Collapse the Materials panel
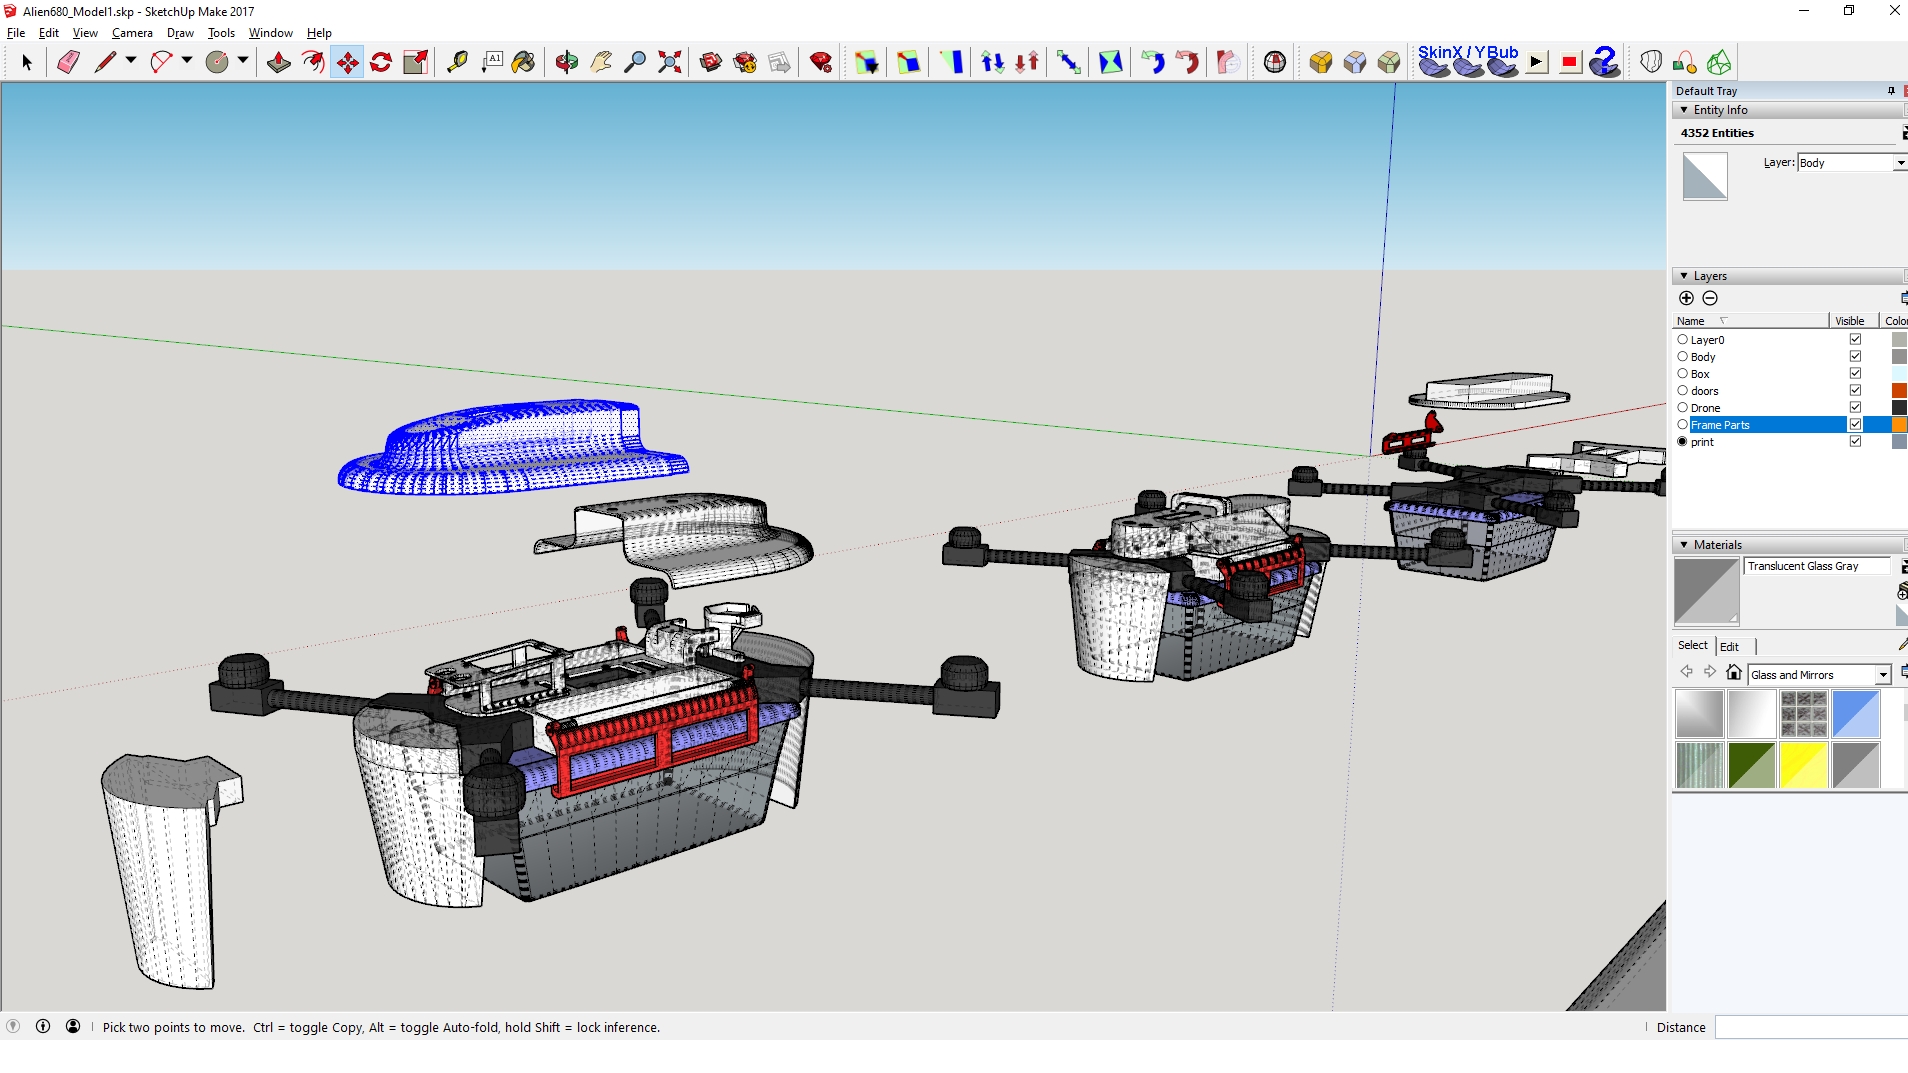 tap(1685, 545)
